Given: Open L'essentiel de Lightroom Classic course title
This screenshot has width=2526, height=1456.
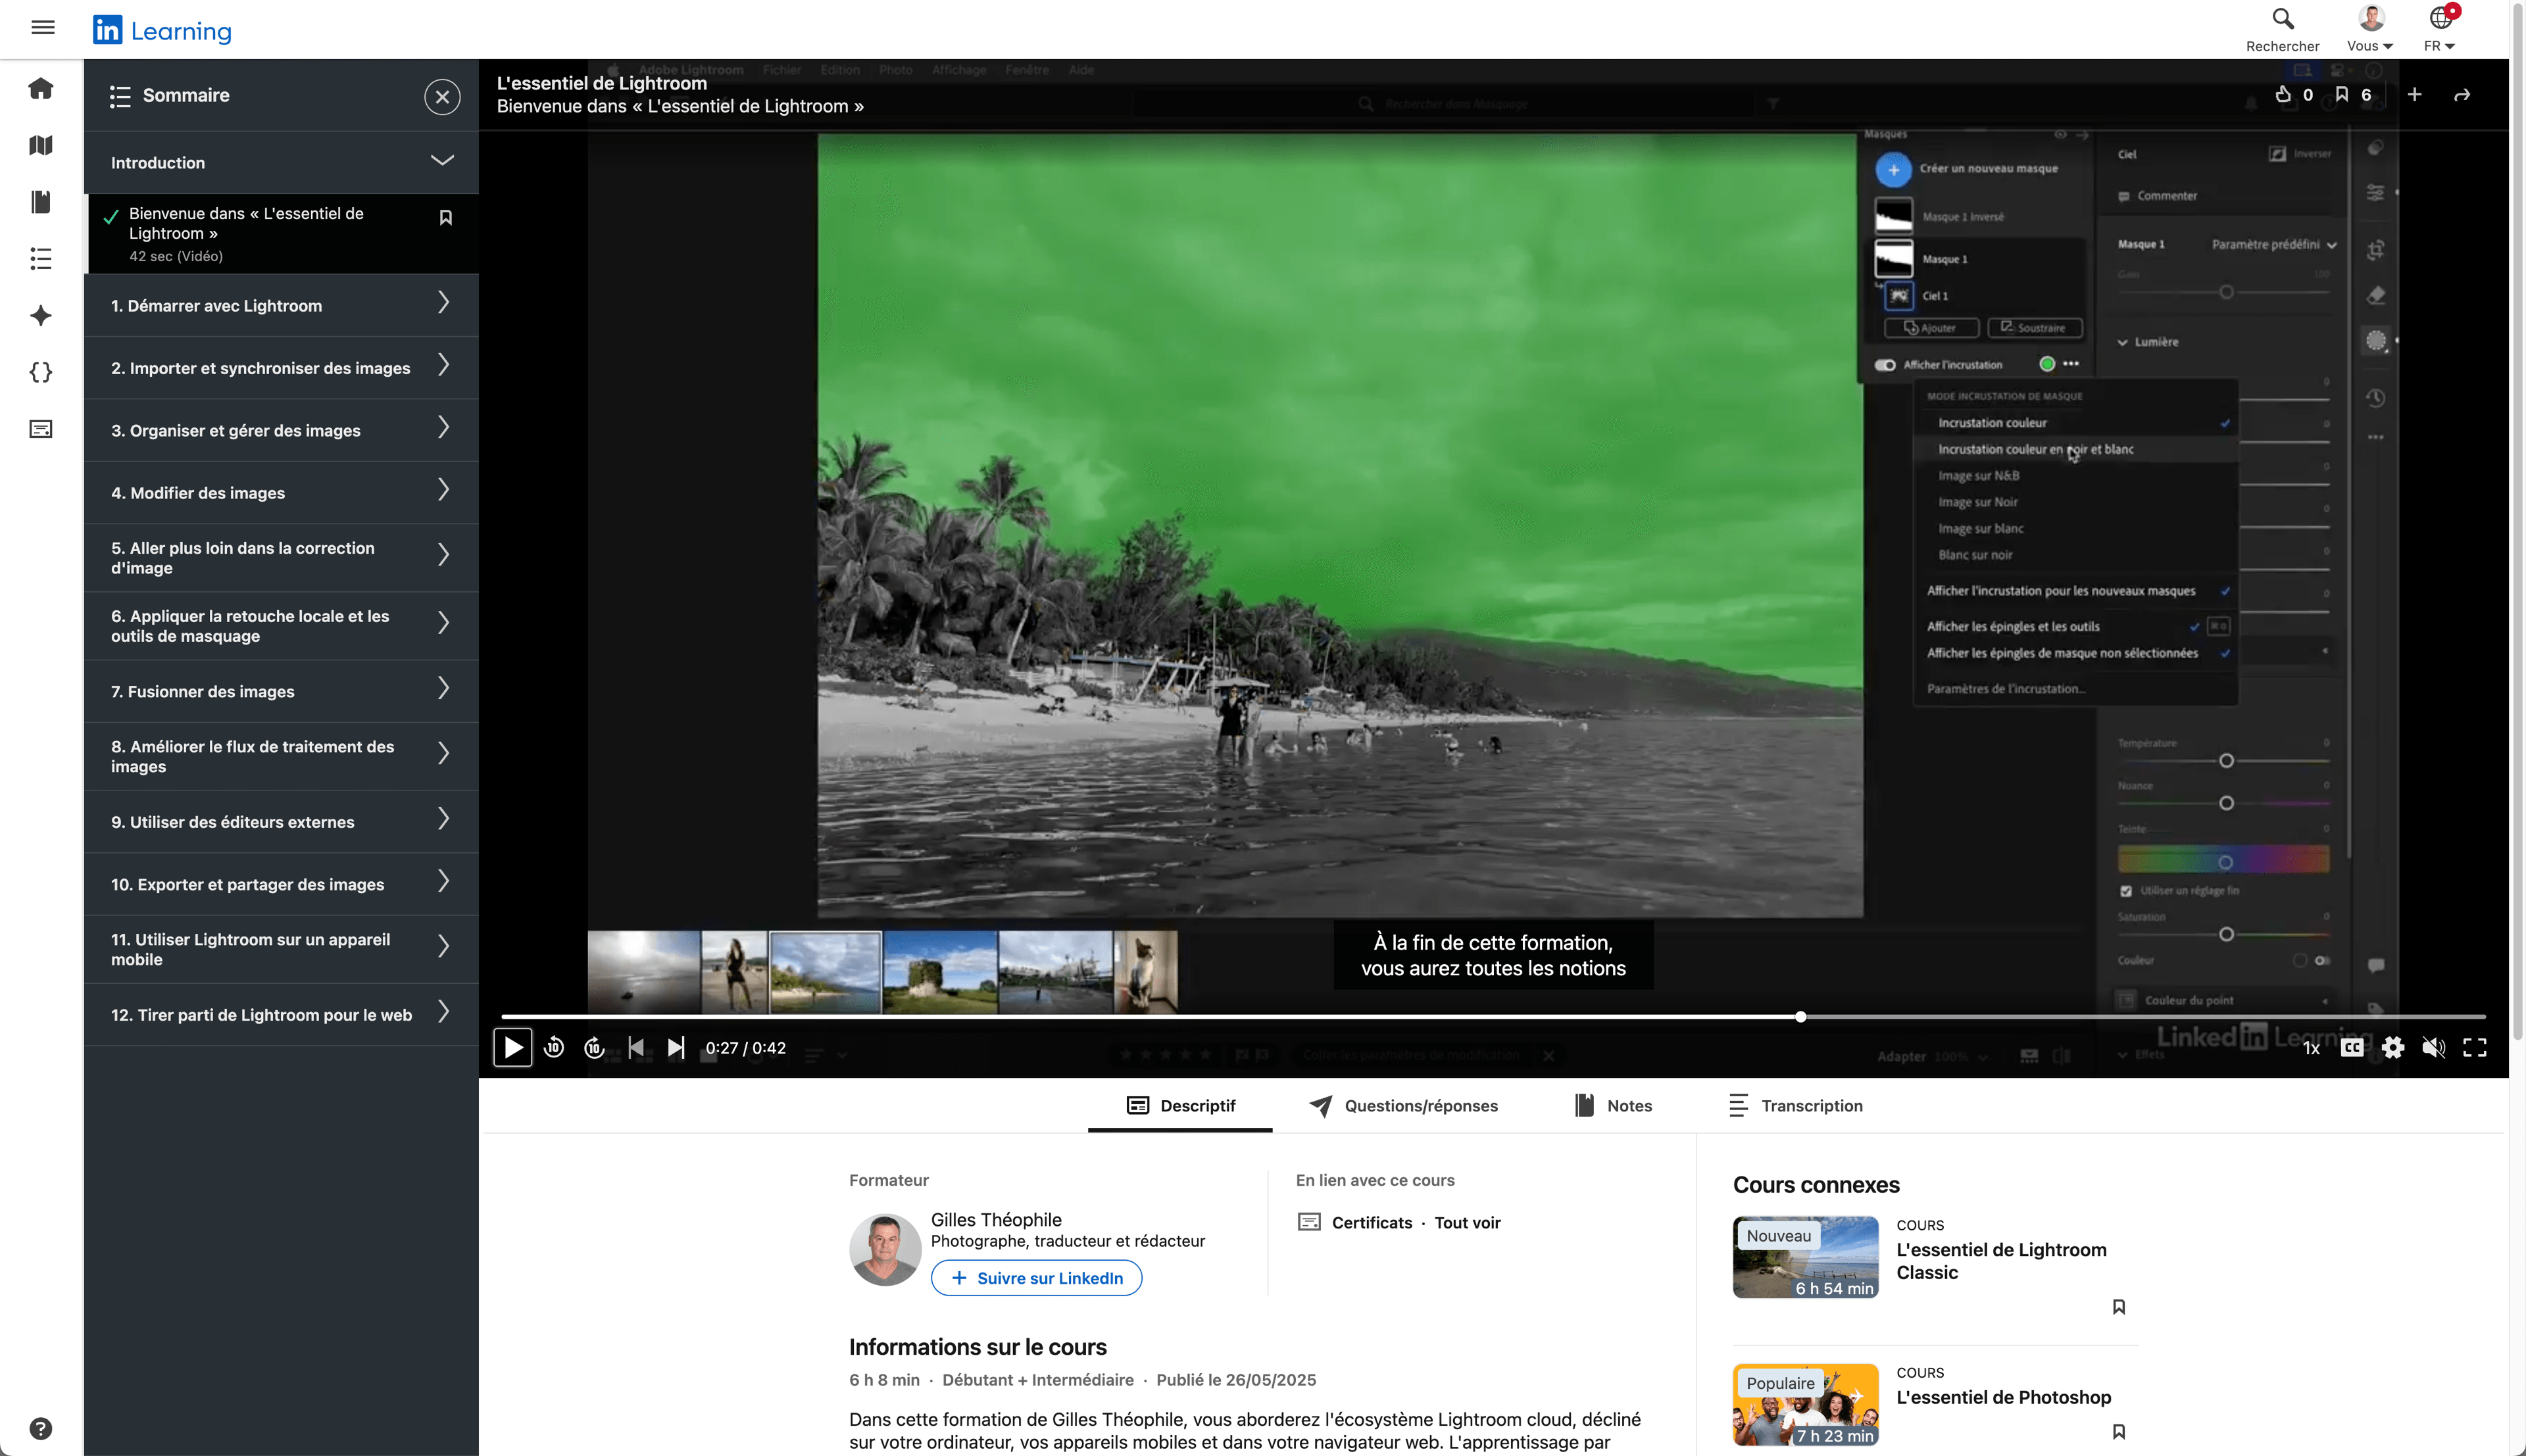Looking at the screenshot, I should pyautogui.click(x=2001, y=1261).
